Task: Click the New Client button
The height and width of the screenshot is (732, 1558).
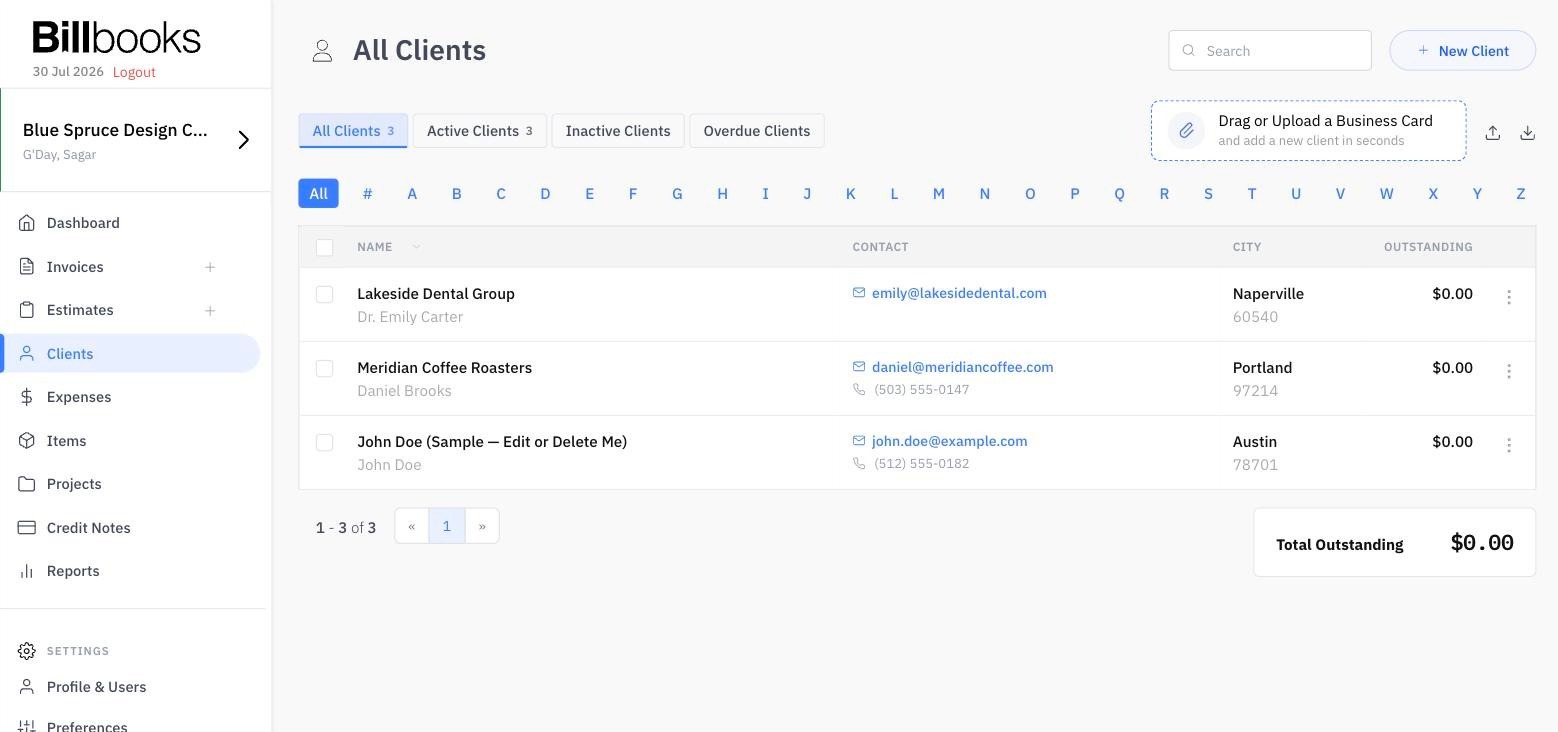Action: 1463,51
